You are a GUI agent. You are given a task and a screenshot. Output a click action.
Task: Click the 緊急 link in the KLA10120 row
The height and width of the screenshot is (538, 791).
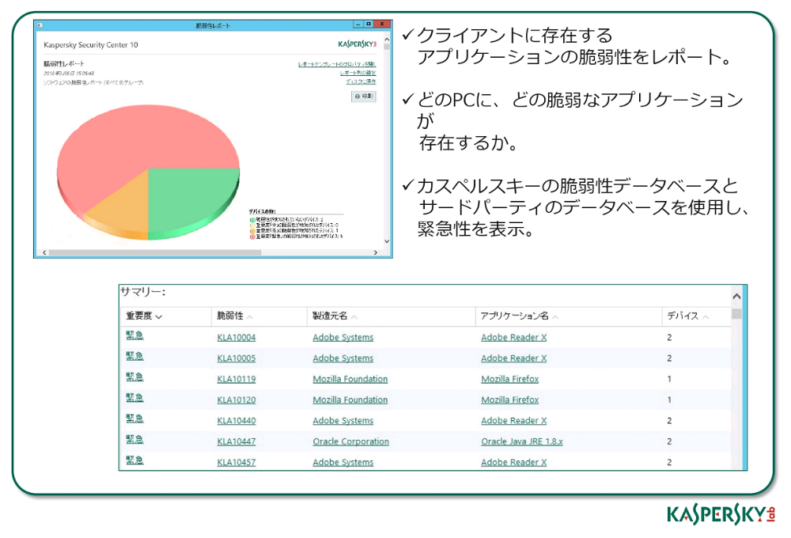[135, 398]
